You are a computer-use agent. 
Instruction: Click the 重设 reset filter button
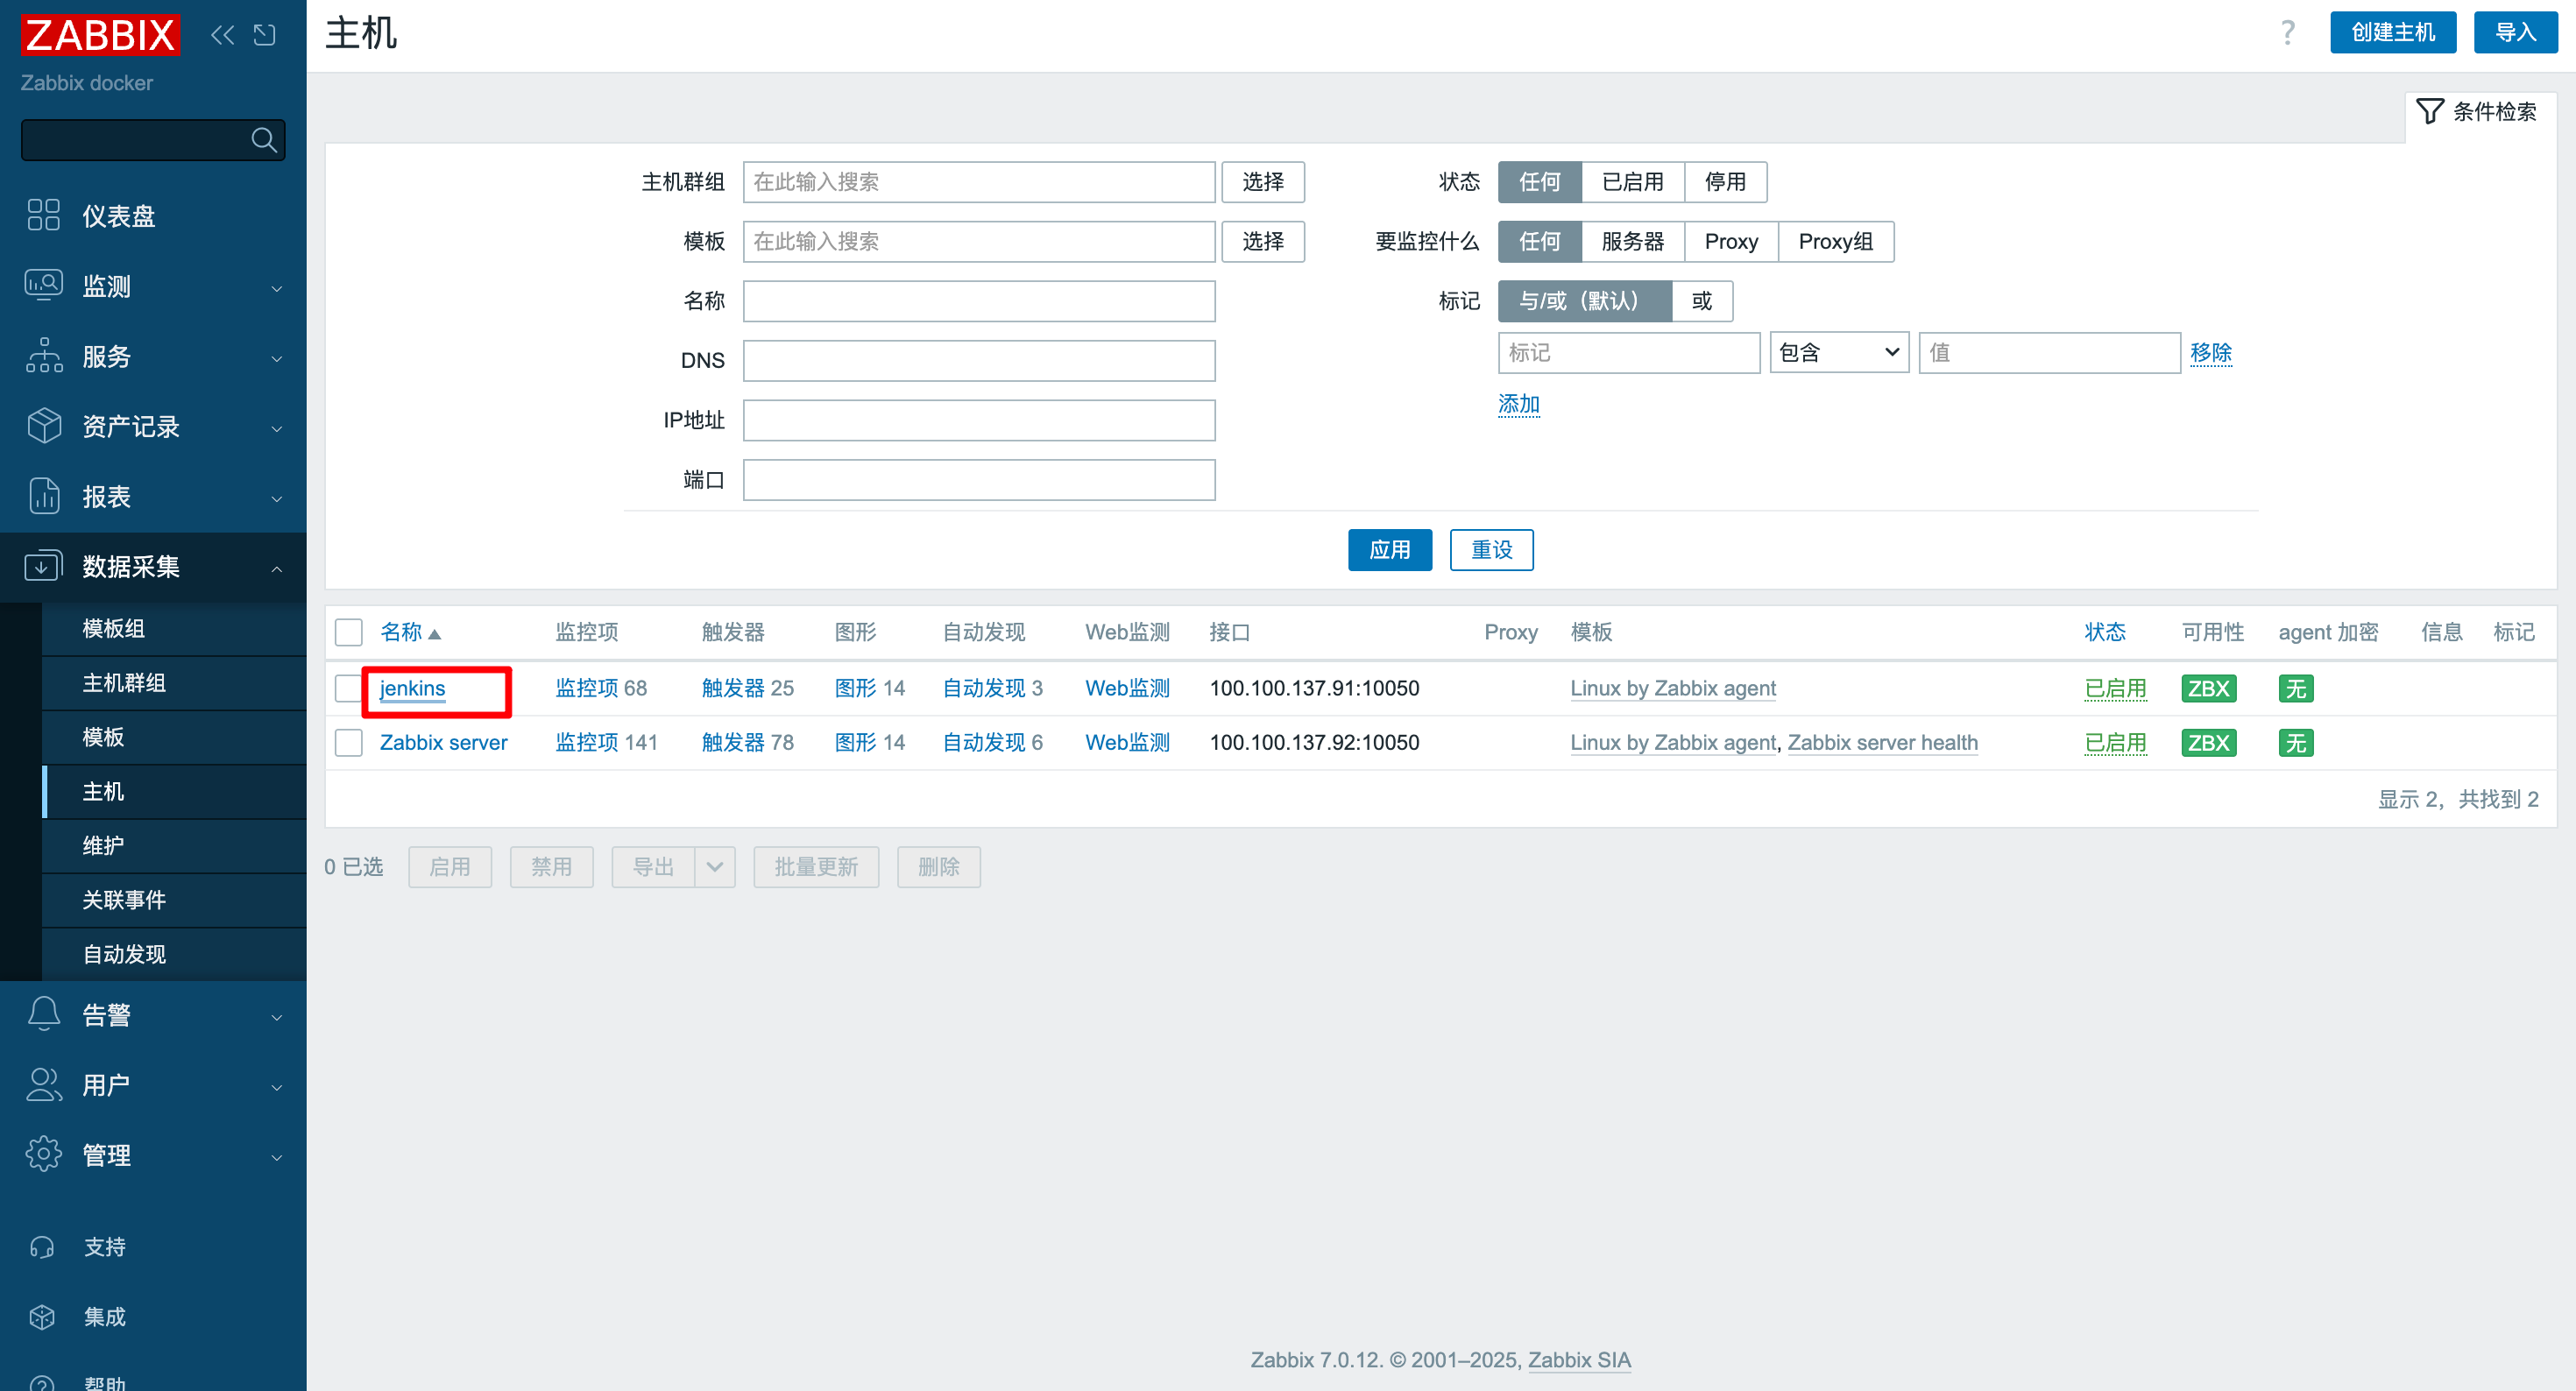tap(1491, 550)
